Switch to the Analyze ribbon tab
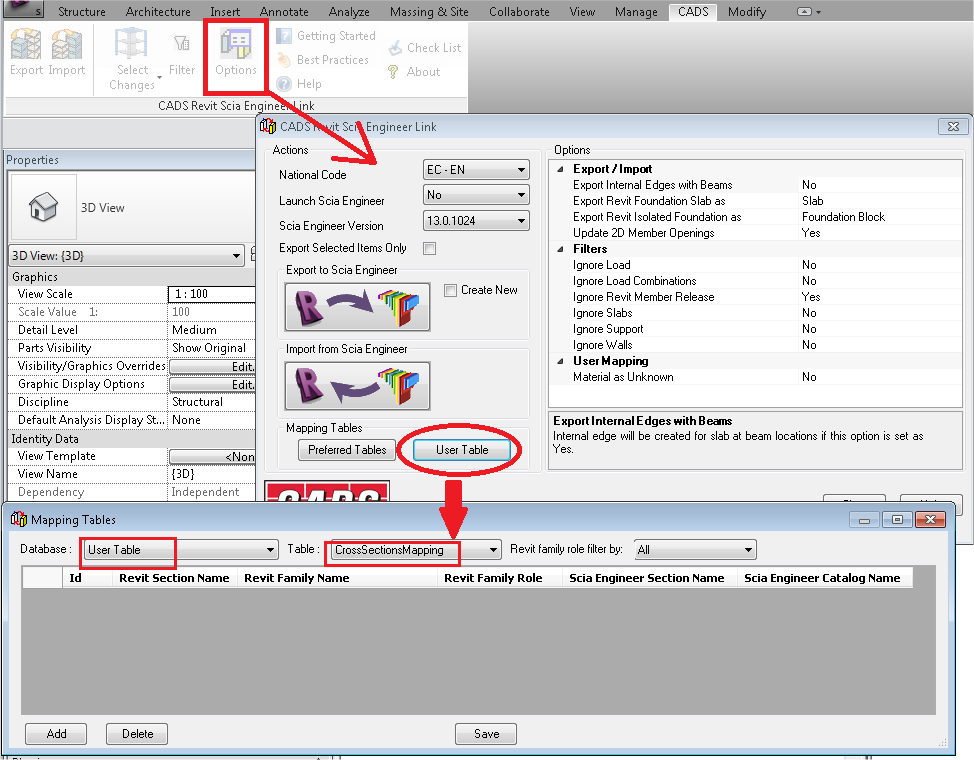The image size is (974, 760). [x=349, y=12]
